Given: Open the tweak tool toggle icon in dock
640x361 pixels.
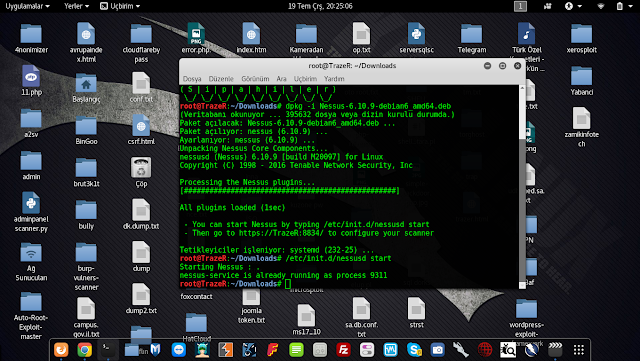Looking at the screenshot, I should pos(367,350).
